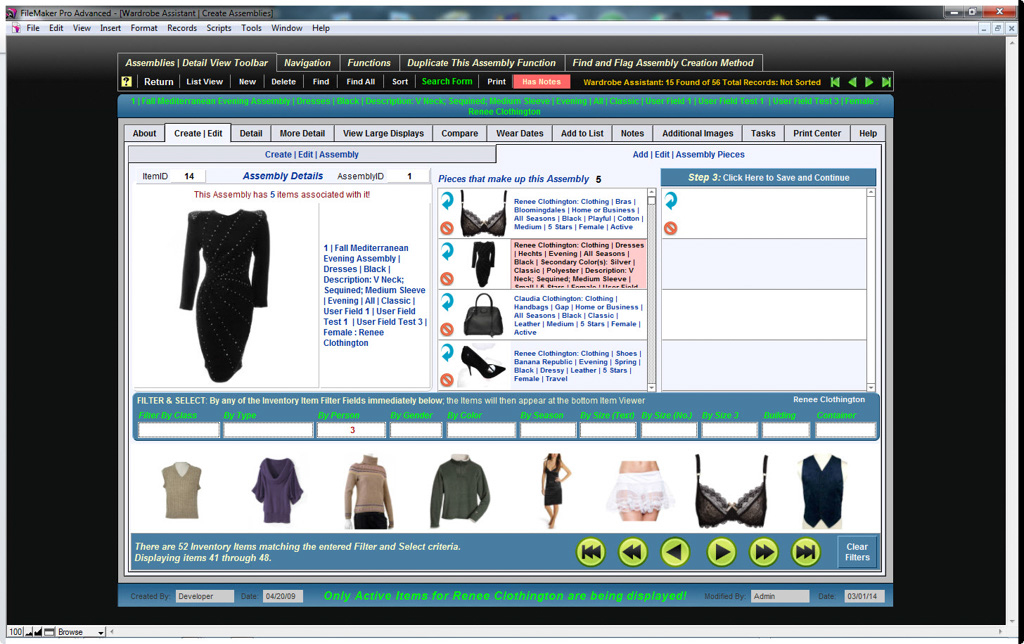Remove the Shoes piece with its red icon
This screenshot has width=1024, height=644.
[x=447, y=379]
